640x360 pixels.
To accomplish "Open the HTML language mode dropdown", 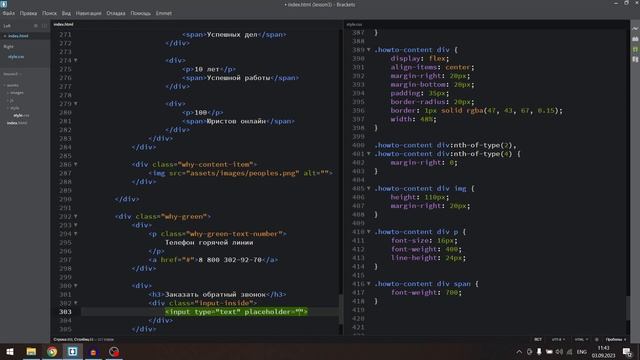I will (581, 340).
